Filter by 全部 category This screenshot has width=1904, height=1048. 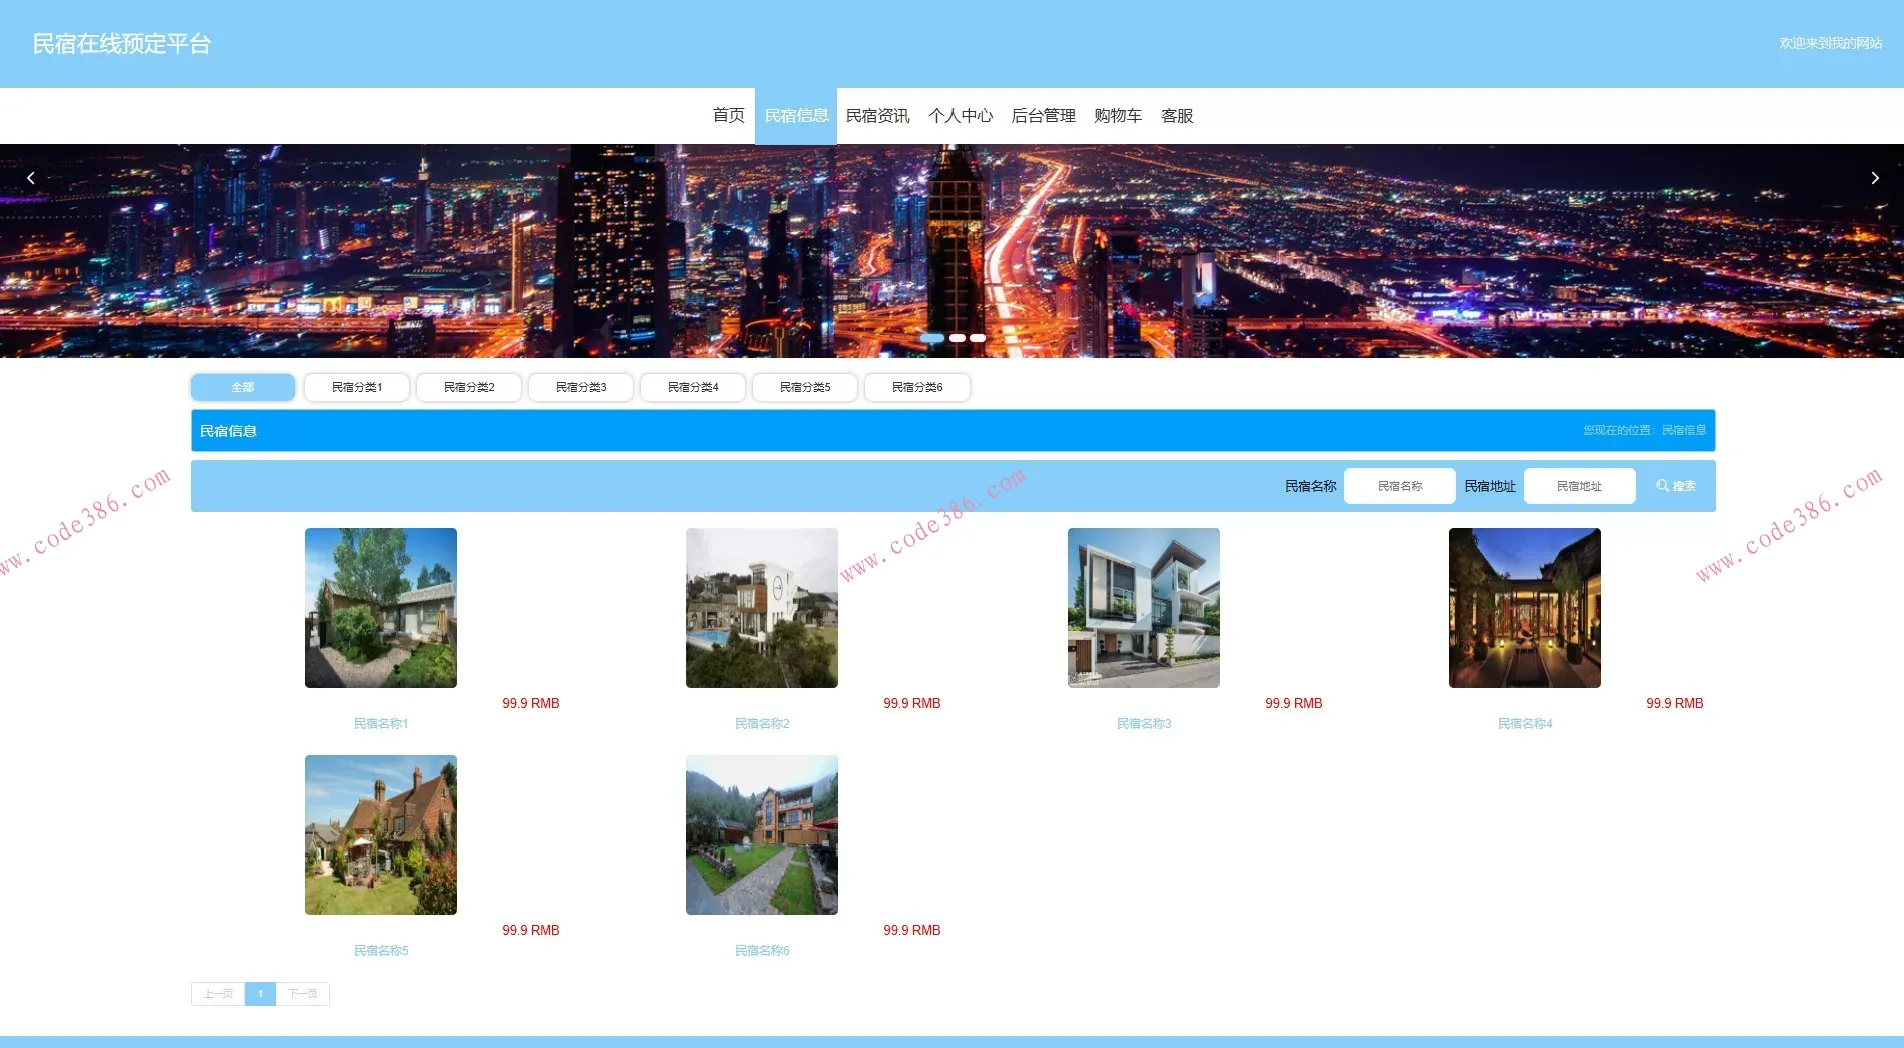[243, 387]
